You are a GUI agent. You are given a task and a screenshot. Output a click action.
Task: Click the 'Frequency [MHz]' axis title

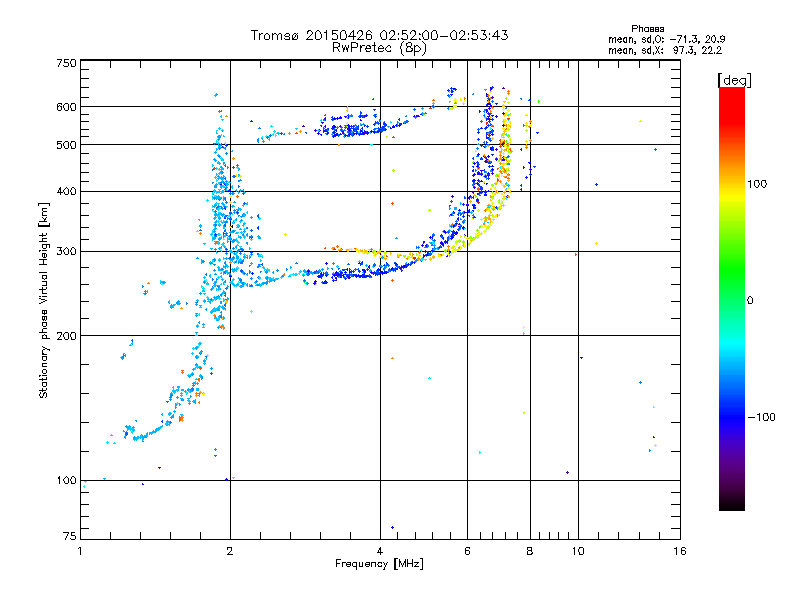click(x=379, y=564)
